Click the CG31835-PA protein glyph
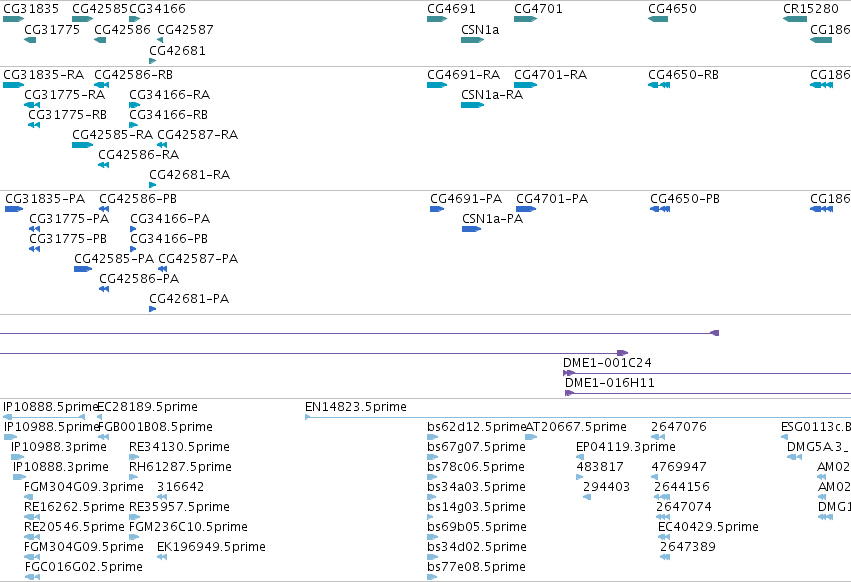 pyautogui.click(x=14, y=209)
